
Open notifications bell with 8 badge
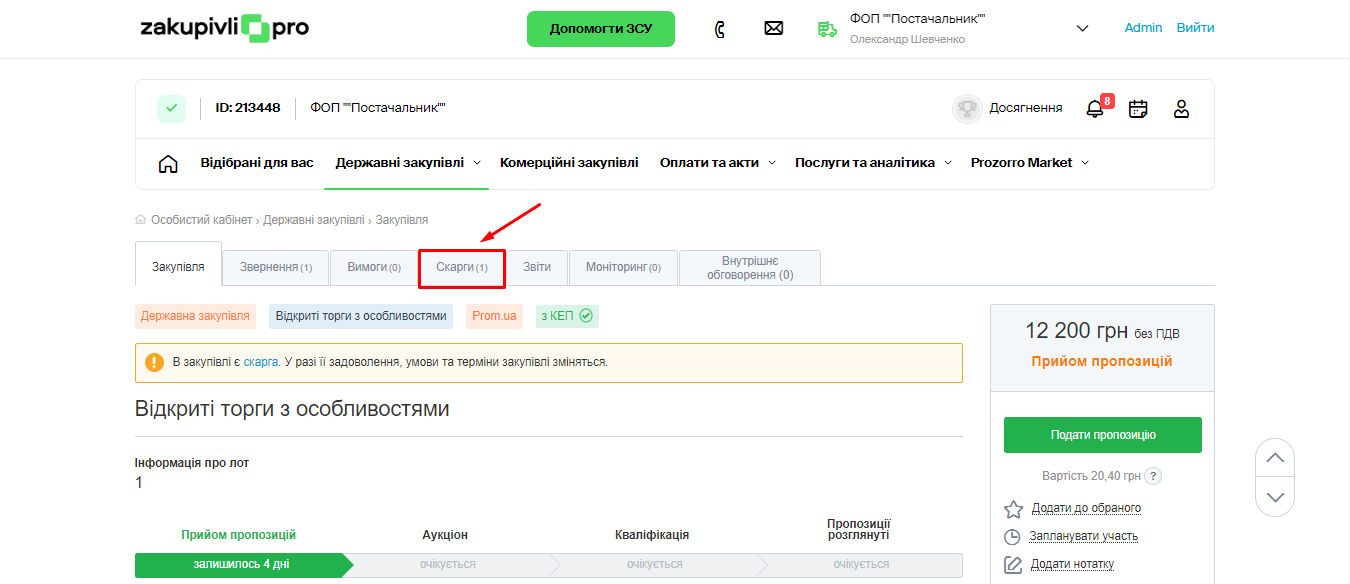(1095, 108)
